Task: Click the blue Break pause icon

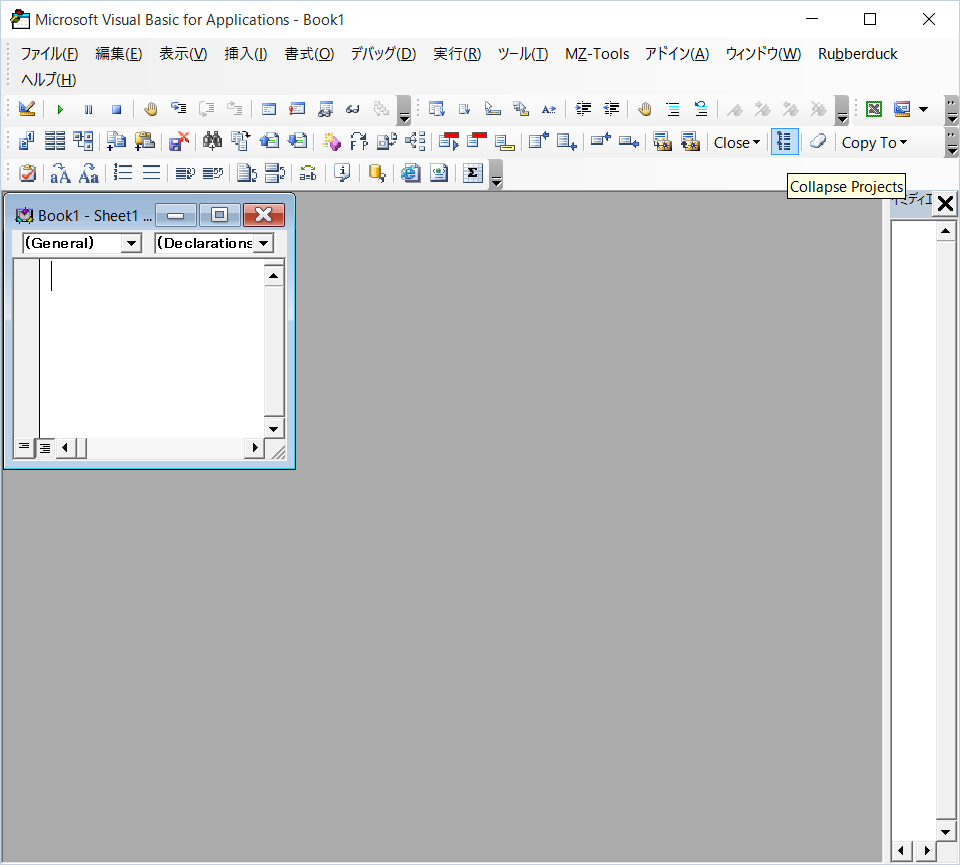Action: 88,110
